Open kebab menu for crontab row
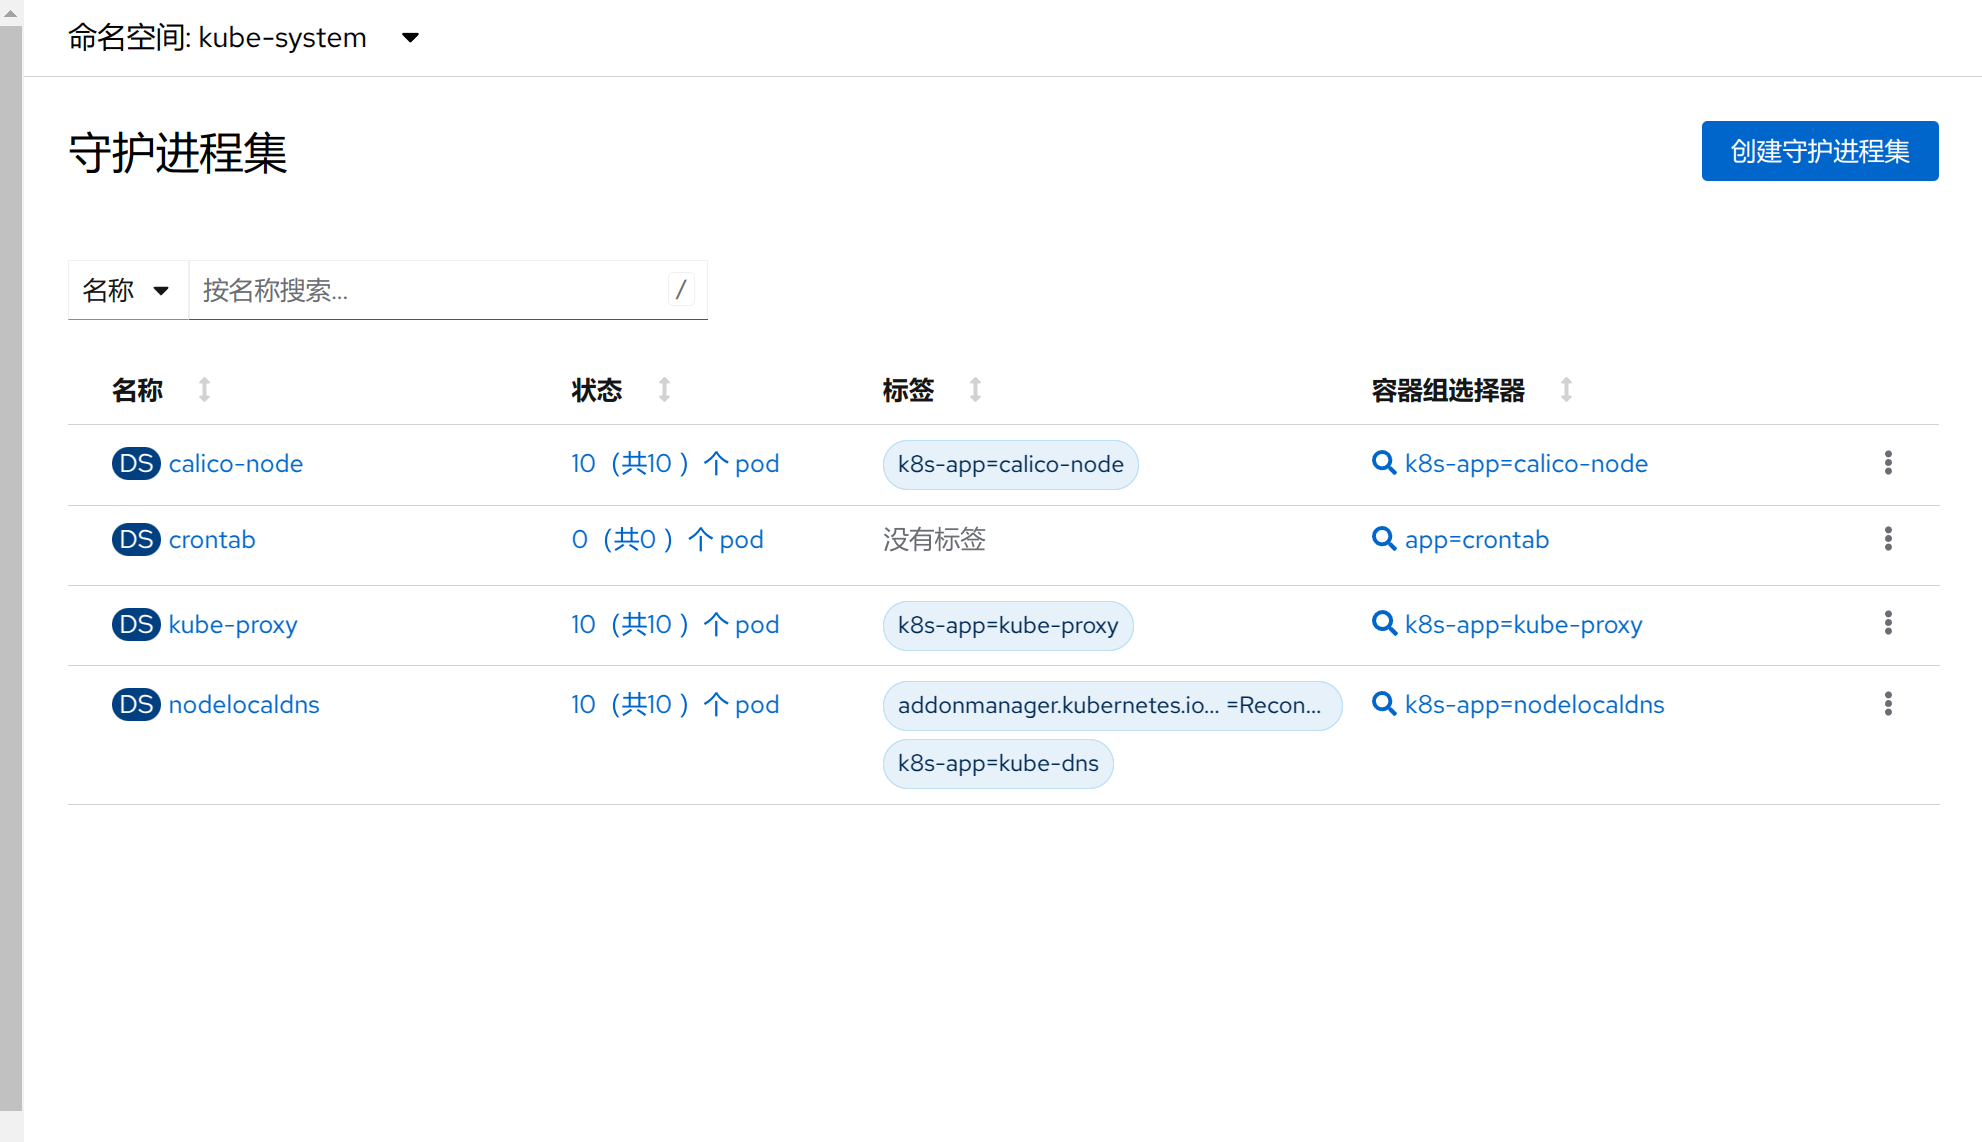The image size is (1982, 1142). tap(1888, 539)
